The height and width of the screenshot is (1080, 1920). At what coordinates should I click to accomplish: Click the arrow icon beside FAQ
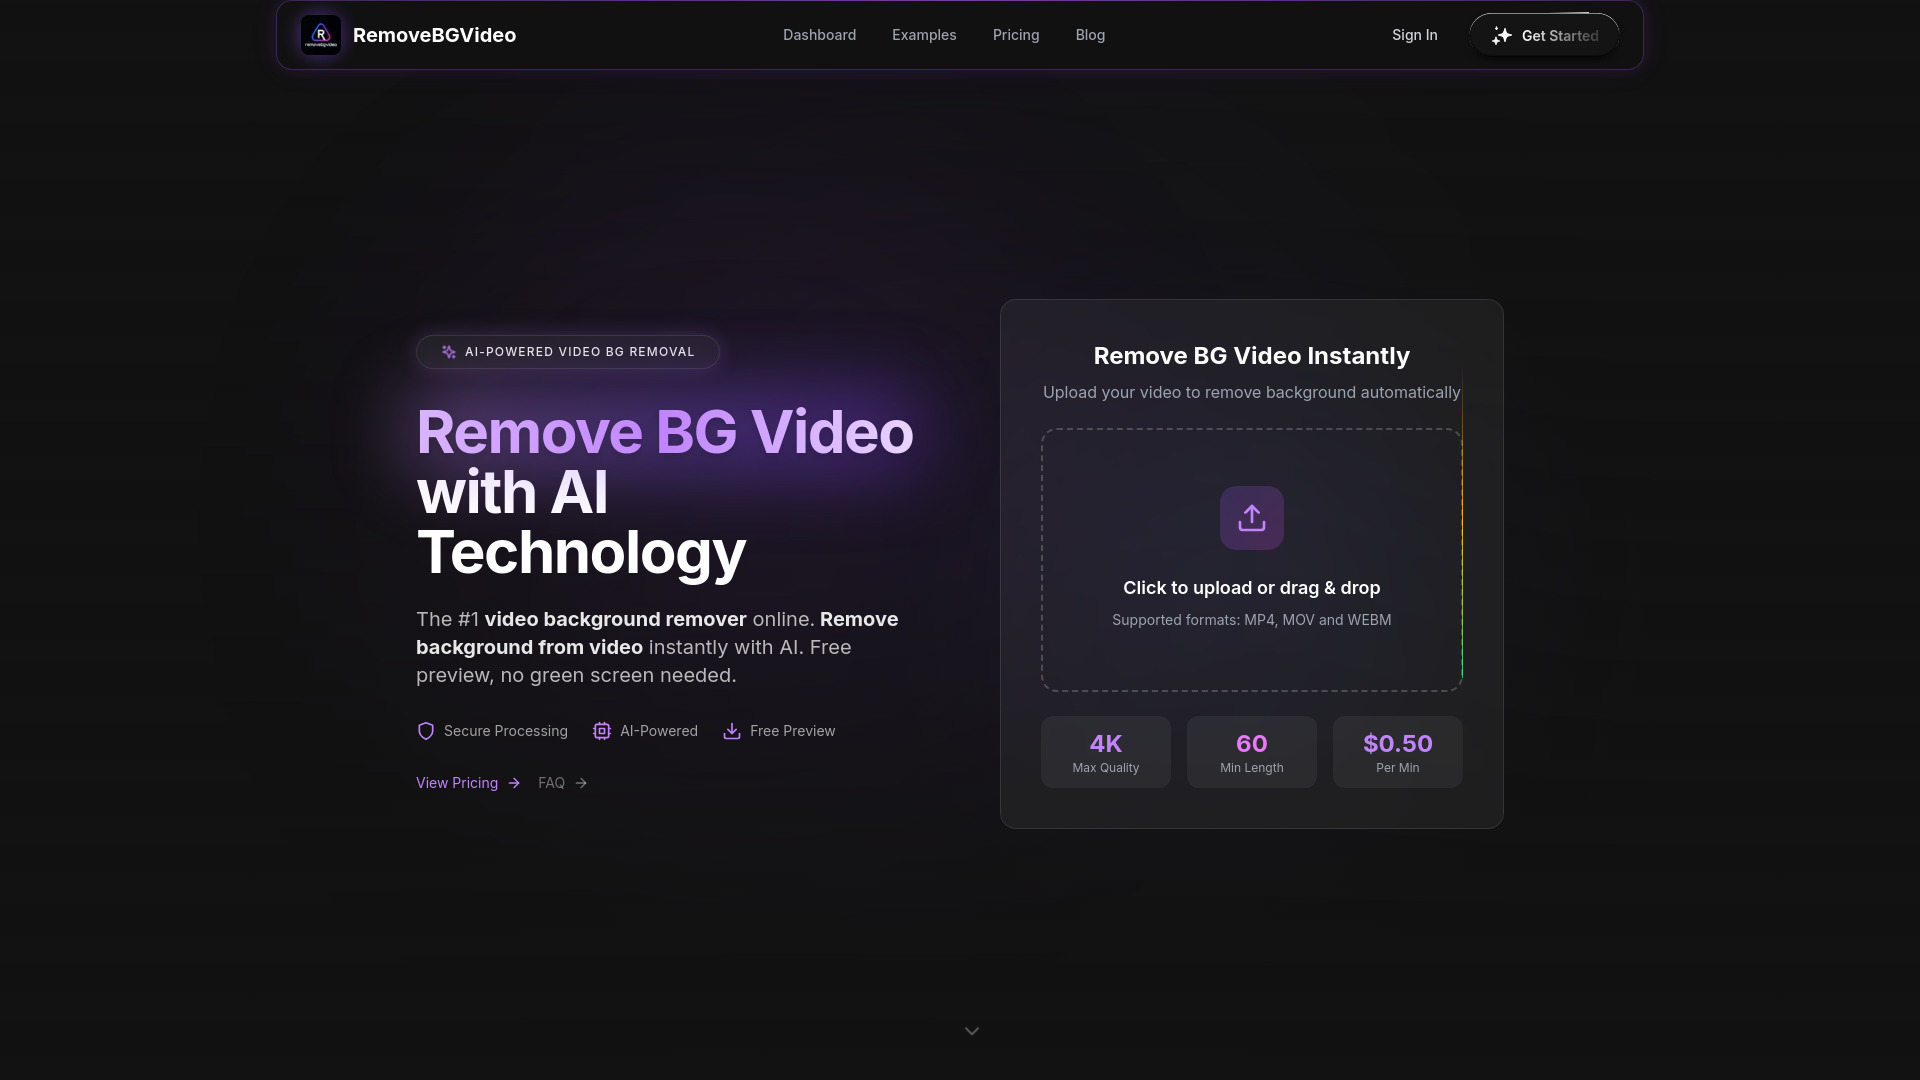(x=581, y=783)
